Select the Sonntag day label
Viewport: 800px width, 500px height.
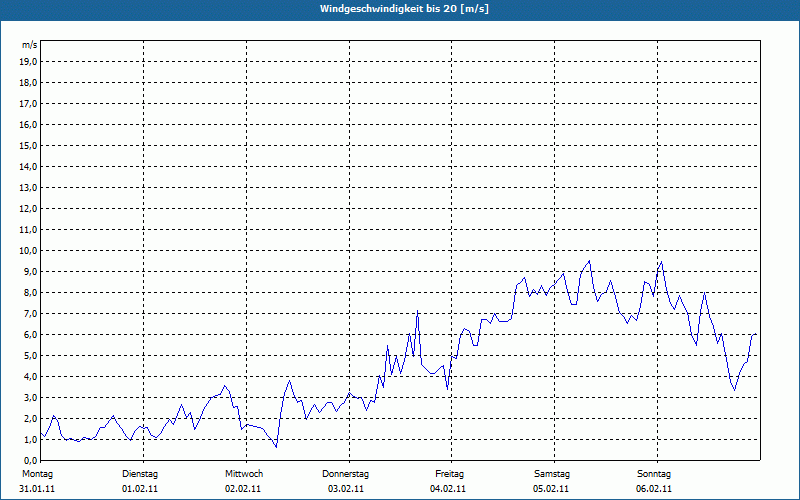pyautogui.click(x=654, y=474)
